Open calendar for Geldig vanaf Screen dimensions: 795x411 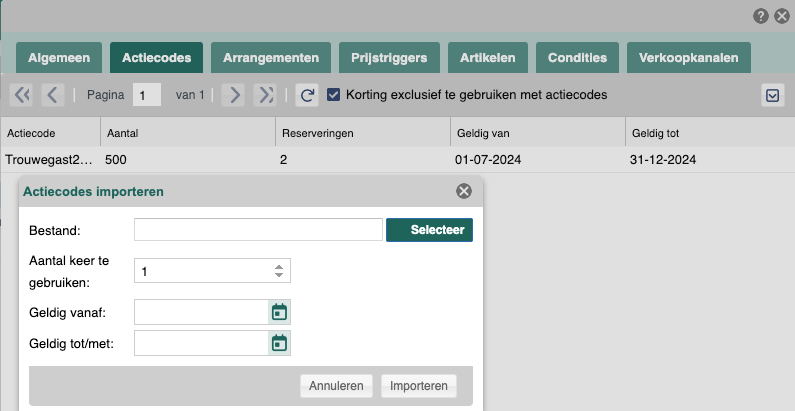tap(279, 312)
